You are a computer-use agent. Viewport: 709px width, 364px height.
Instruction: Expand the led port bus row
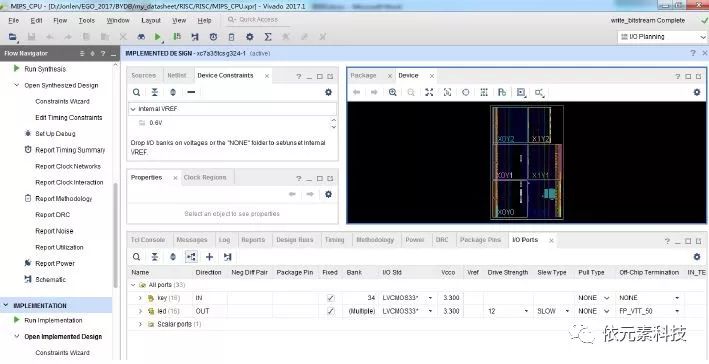coord(140,311)
